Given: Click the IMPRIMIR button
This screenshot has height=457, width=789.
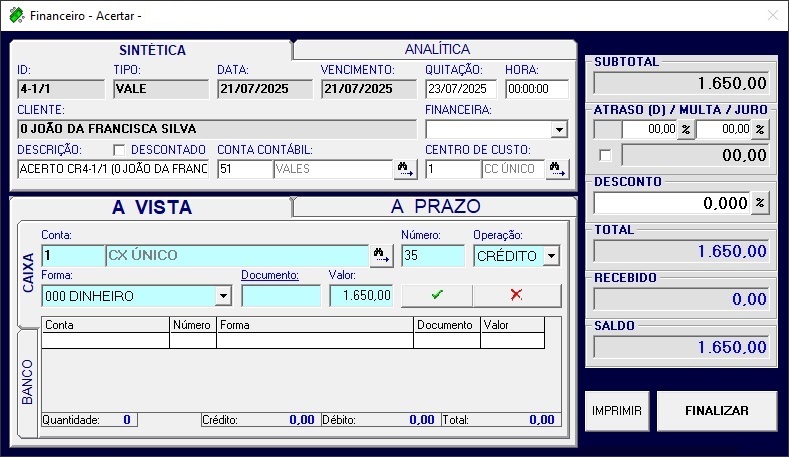Looking at the screenshot, I should pyautogui.click(x=617, y=411).
